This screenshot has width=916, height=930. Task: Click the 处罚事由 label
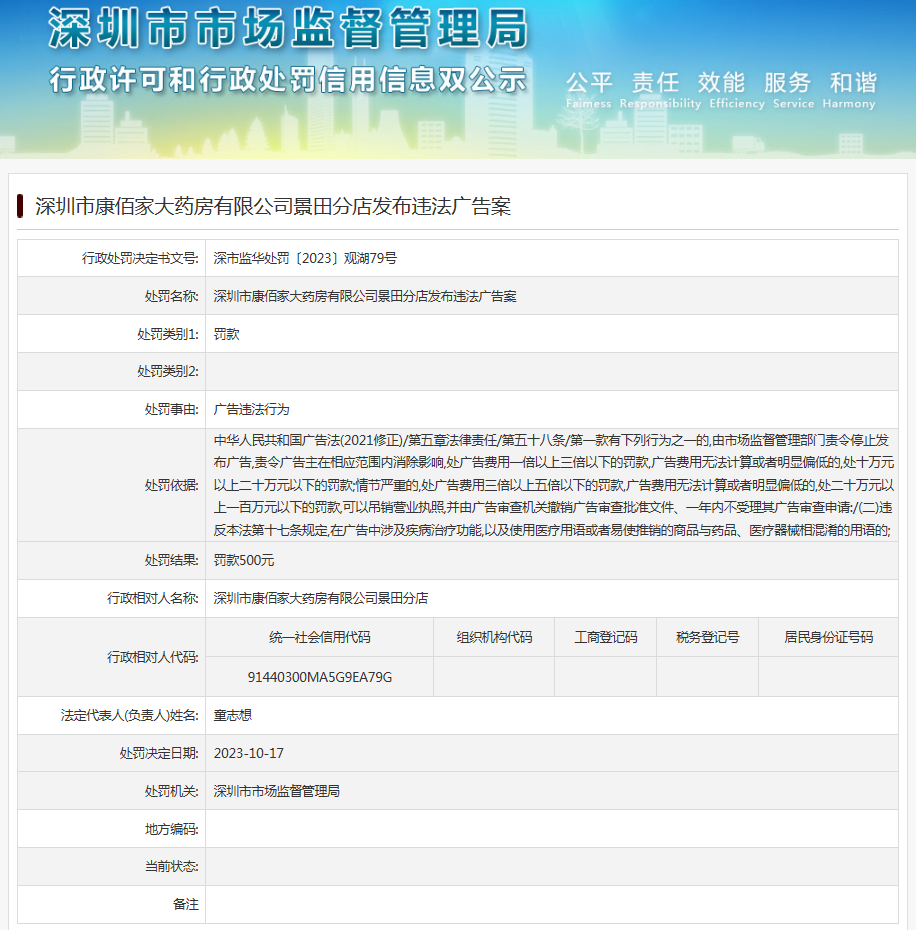[x=171, y=409]
